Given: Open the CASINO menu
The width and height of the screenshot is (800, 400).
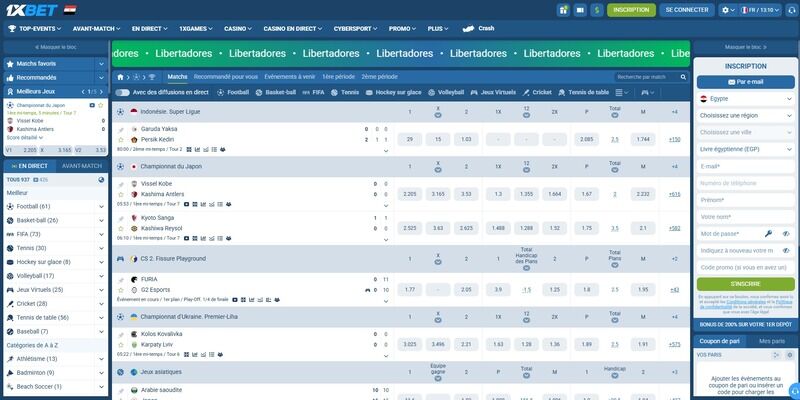Looking at the screenshot, I should 238,29.
